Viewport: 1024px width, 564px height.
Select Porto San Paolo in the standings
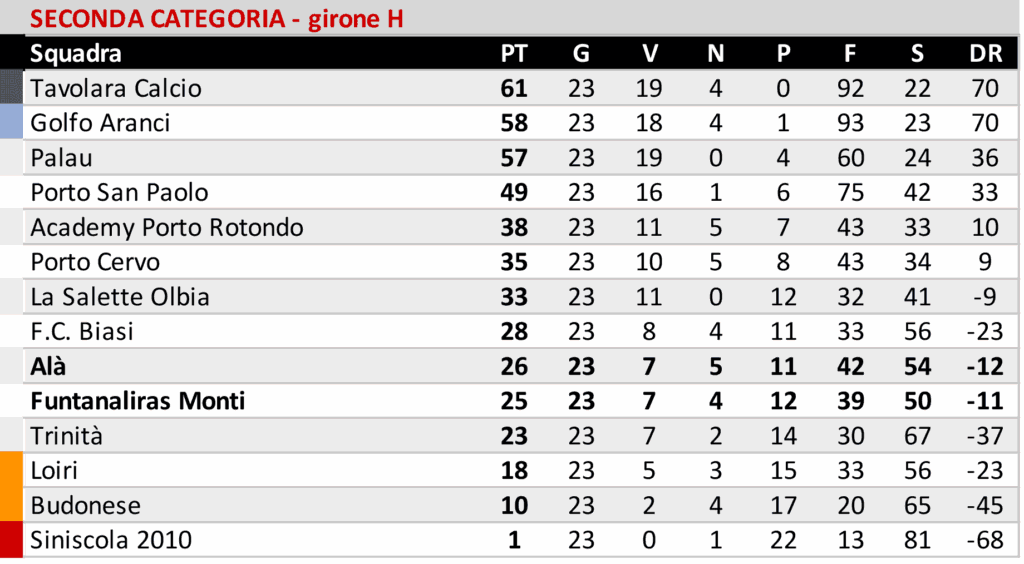coord(119,192)
